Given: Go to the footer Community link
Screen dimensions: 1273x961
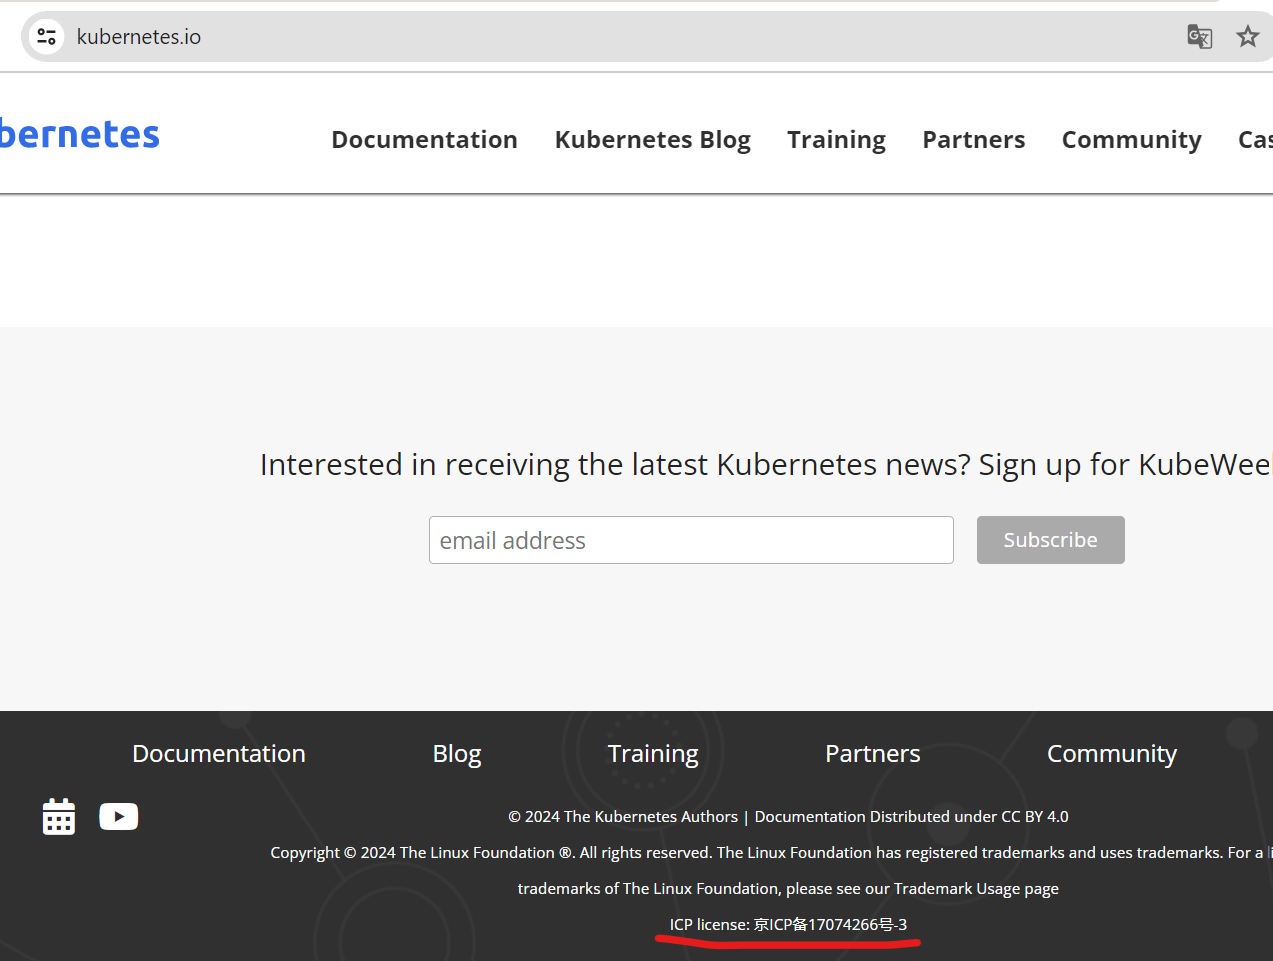Looking at the screenshot, I should tap(1111, 754).
